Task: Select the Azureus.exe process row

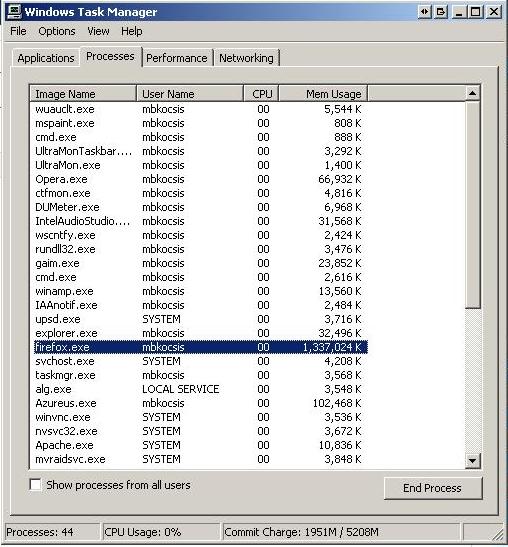Action: click(x=201, y=403)
